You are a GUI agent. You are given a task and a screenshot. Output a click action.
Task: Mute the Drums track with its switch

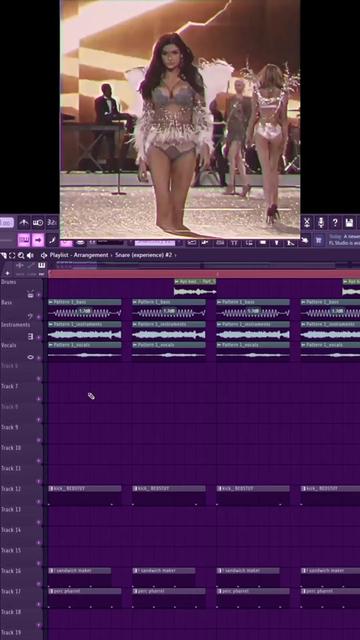coord(39,295)
